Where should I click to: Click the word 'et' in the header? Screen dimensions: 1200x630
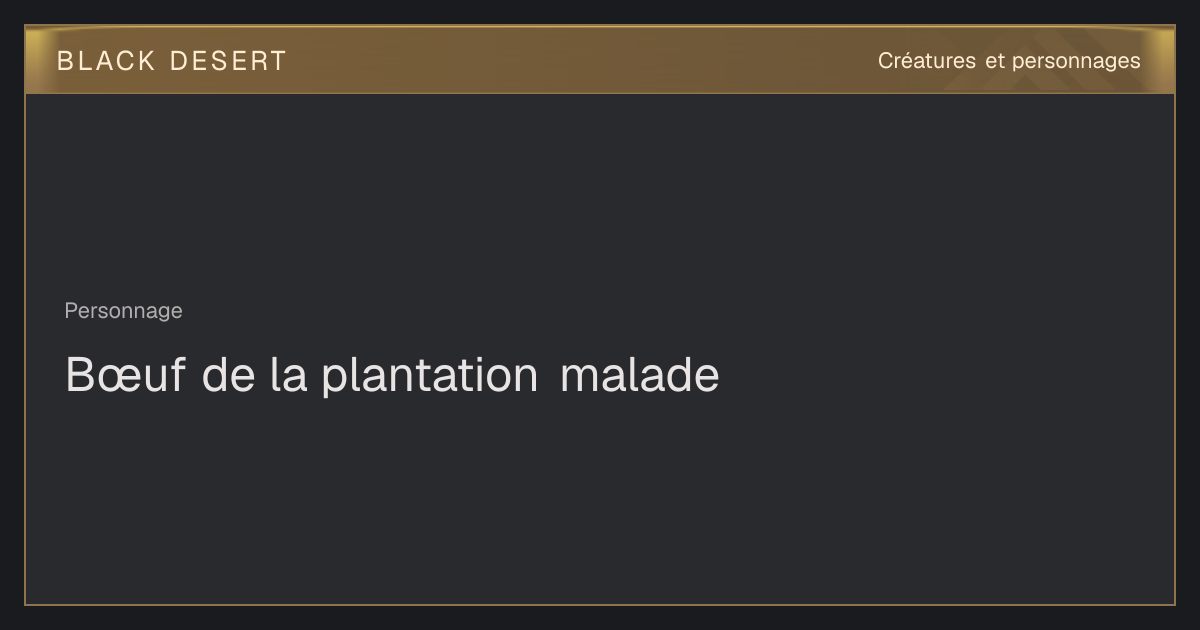tap(994, 61)
